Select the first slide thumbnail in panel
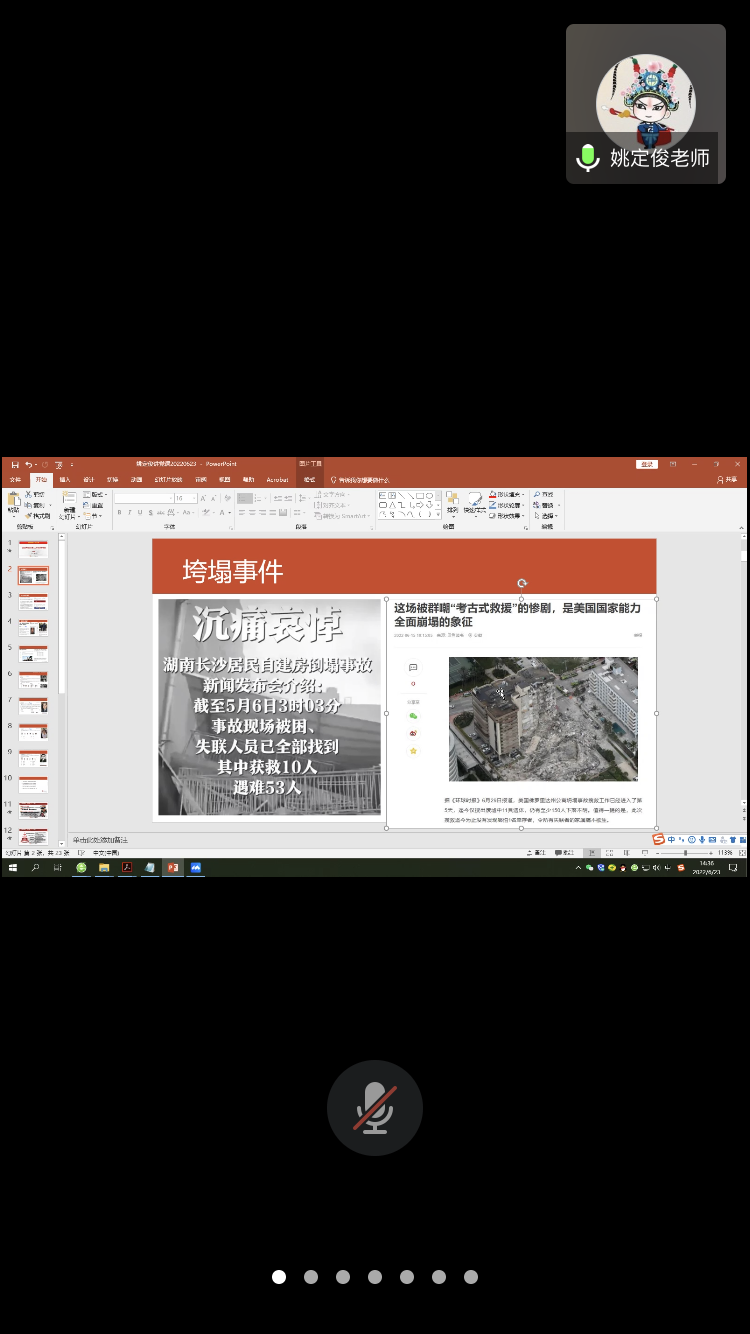 tap(33, 550)
